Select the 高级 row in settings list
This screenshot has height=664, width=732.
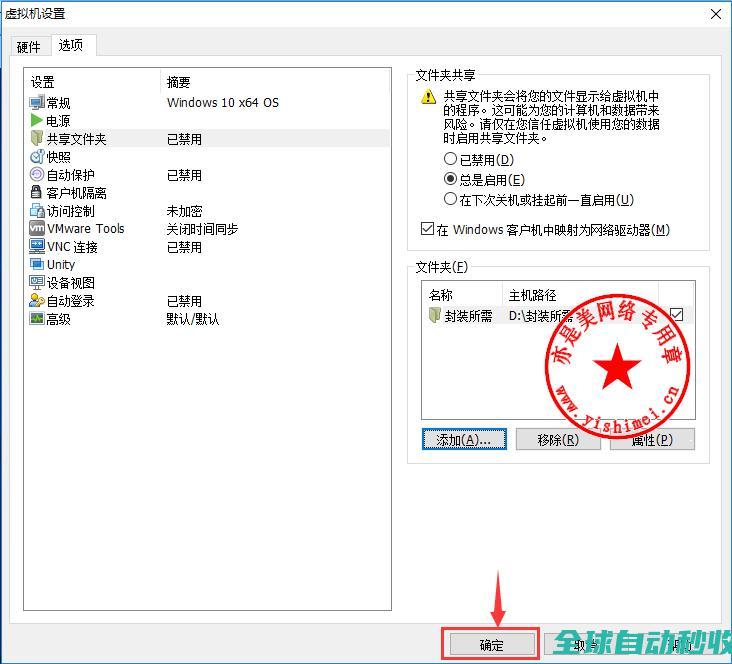(59, 319)
